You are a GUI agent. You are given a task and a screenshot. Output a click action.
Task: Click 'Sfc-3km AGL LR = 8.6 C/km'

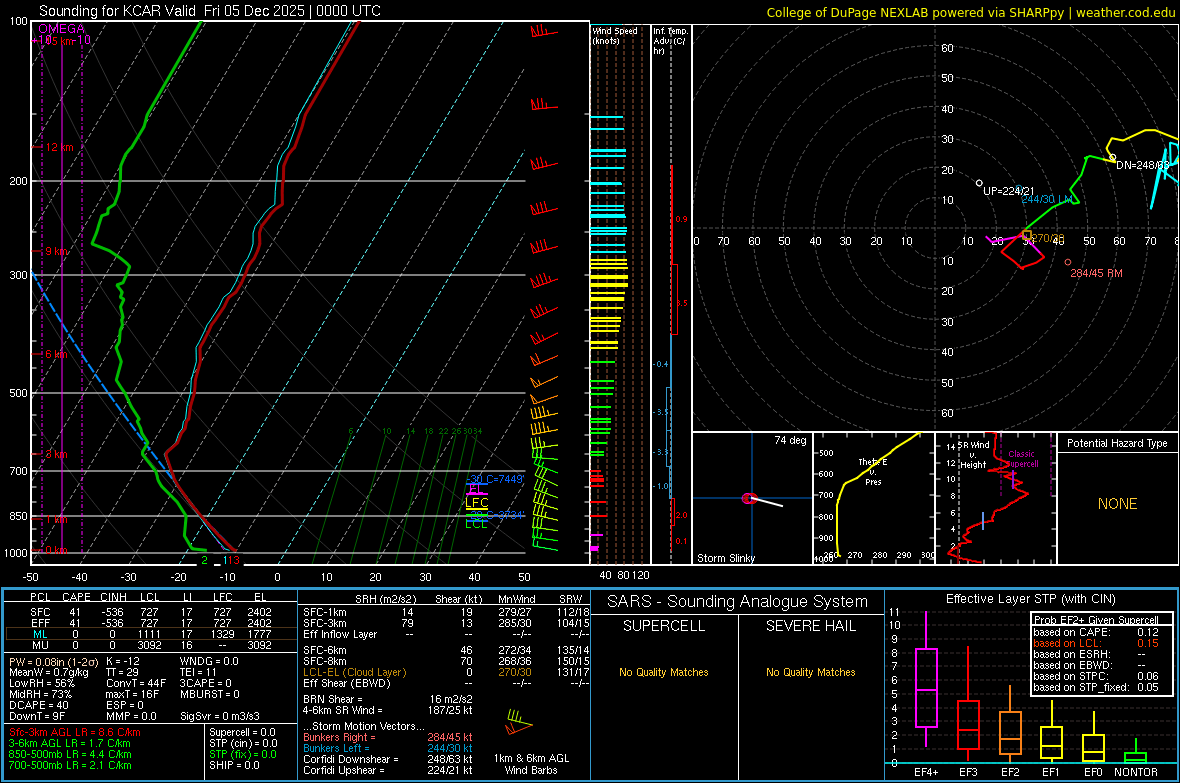75,732
